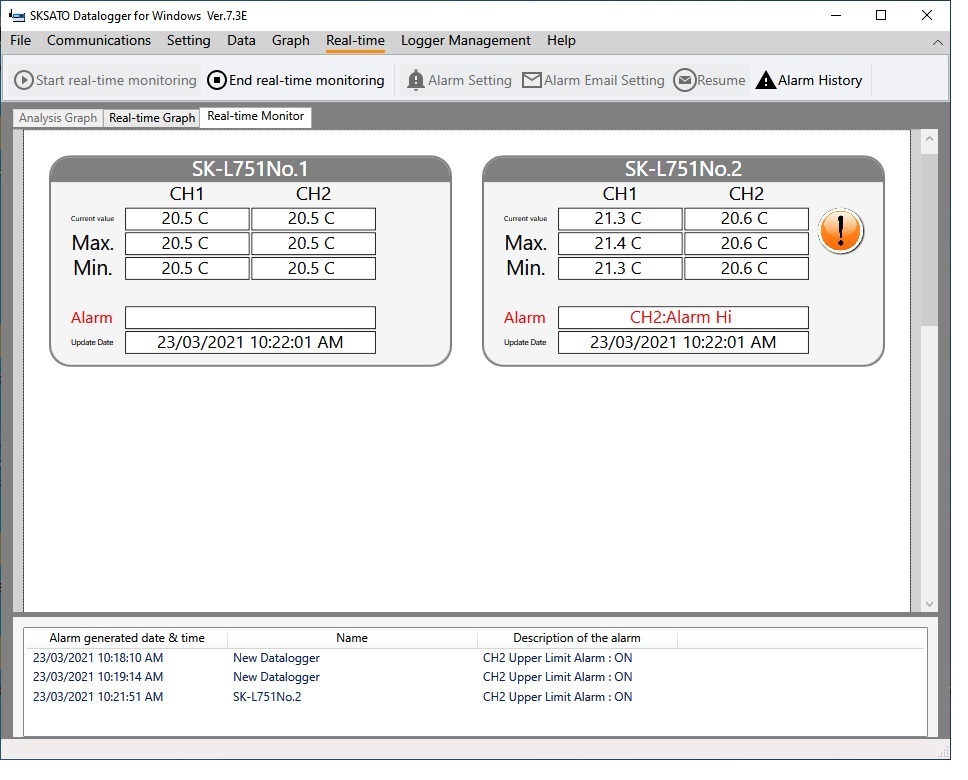Click the Alarm History warning triangle icon
Viewport: 968px width, 780px height.
[x=766, y=80]
